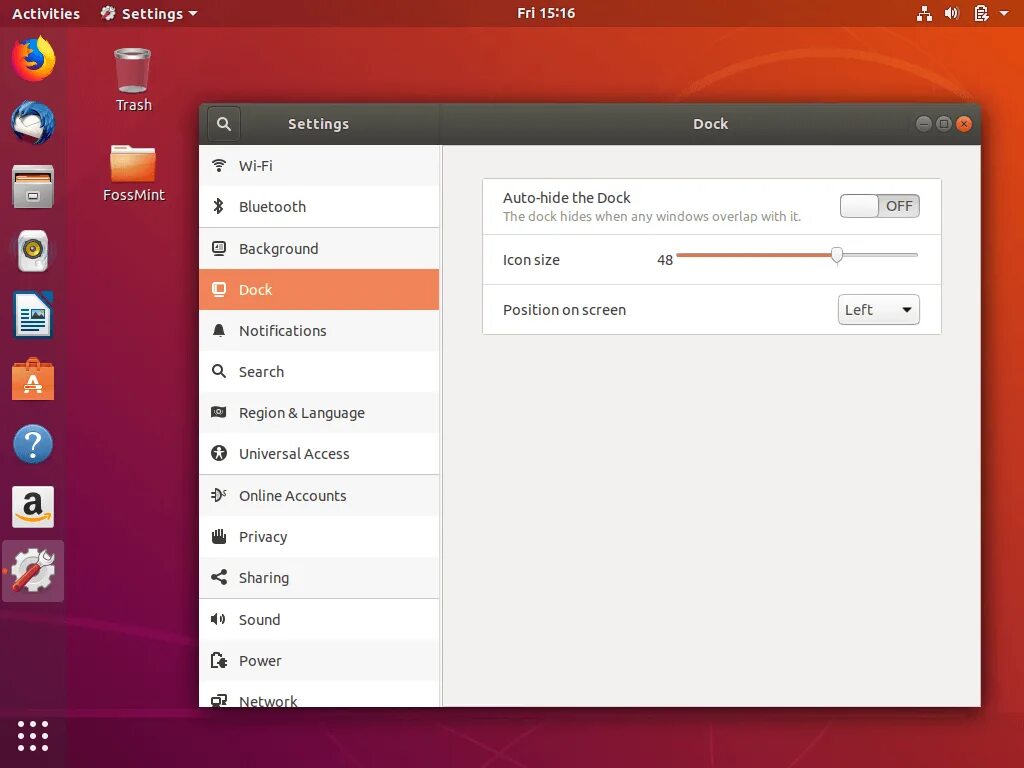Screen dimensions: 1024x768
Task: Open Position on screen Left dropdown
Action: point(878,310)
